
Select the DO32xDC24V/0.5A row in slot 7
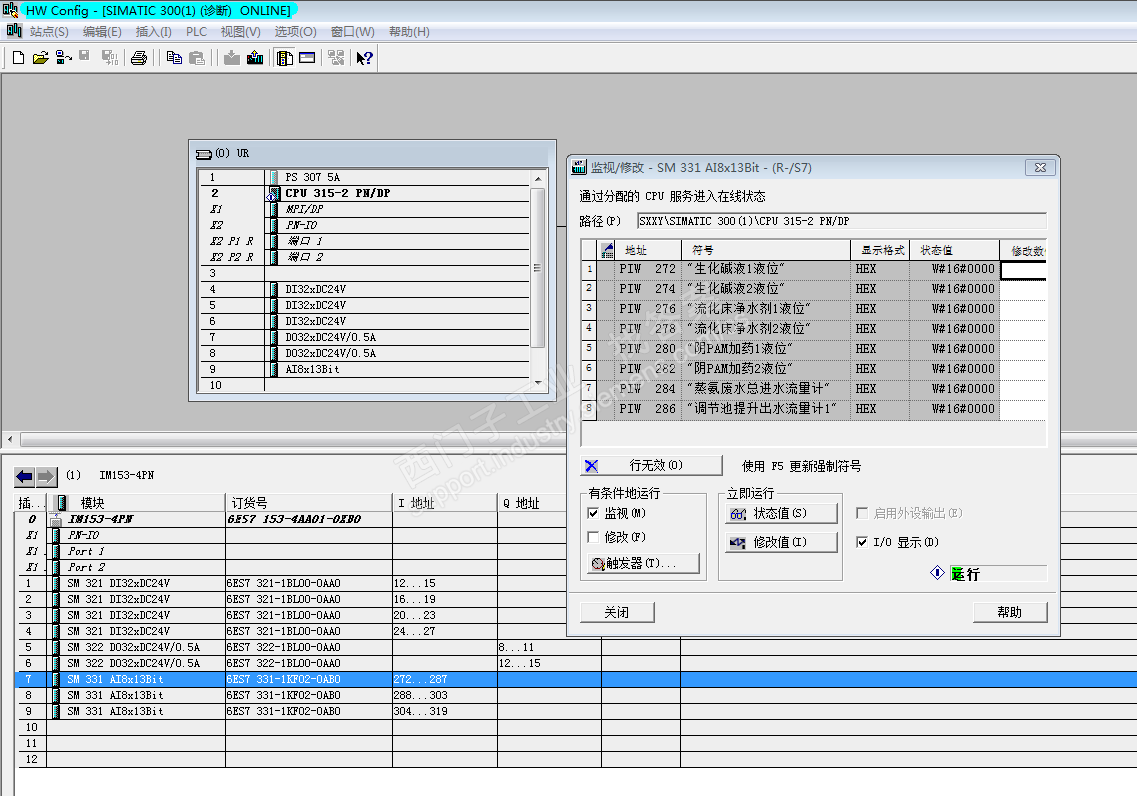click(x=365, y=337)
